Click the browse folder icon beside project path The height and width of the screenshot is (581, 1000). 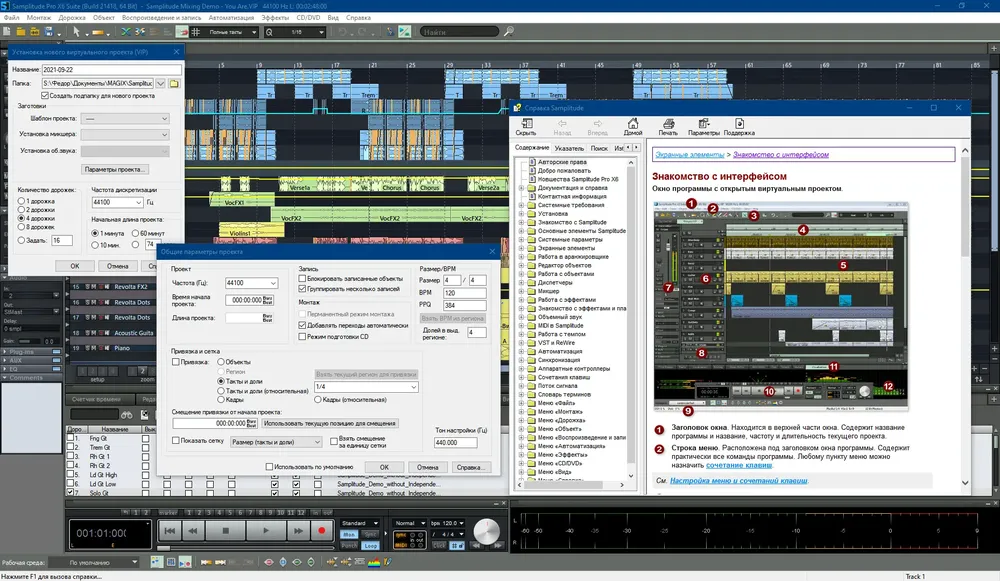click(174, 84)
